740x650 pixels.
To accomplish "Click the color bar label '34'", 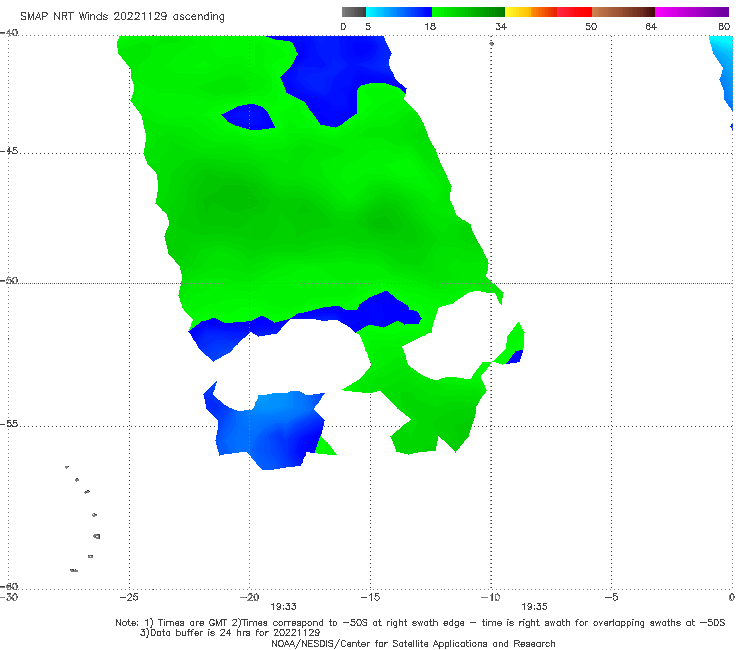I will coord(501,26).
